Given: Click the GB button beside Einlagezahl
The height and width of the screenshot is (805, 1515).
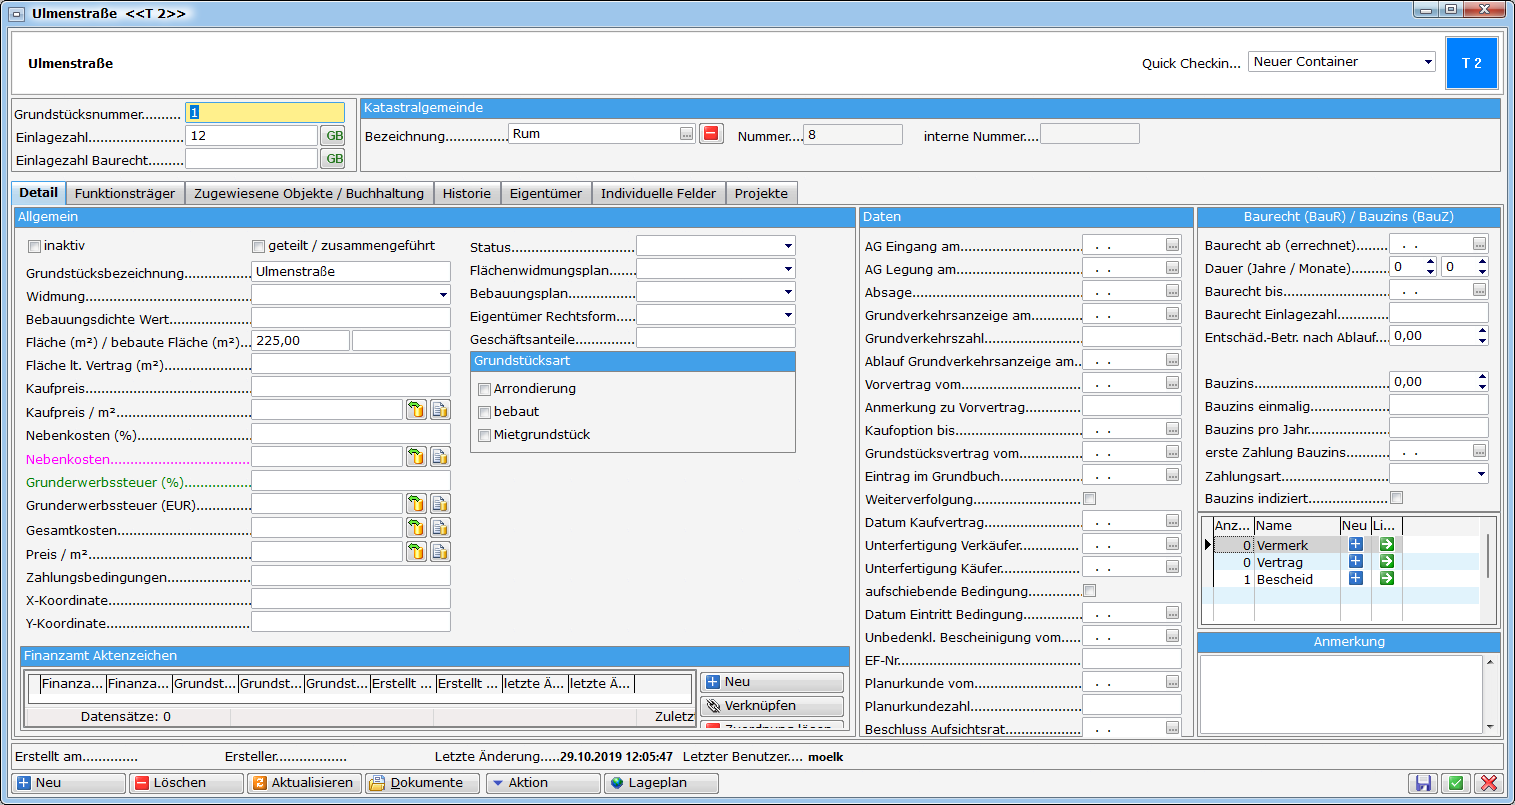Looking at the screenshot, I should point(333,136).
